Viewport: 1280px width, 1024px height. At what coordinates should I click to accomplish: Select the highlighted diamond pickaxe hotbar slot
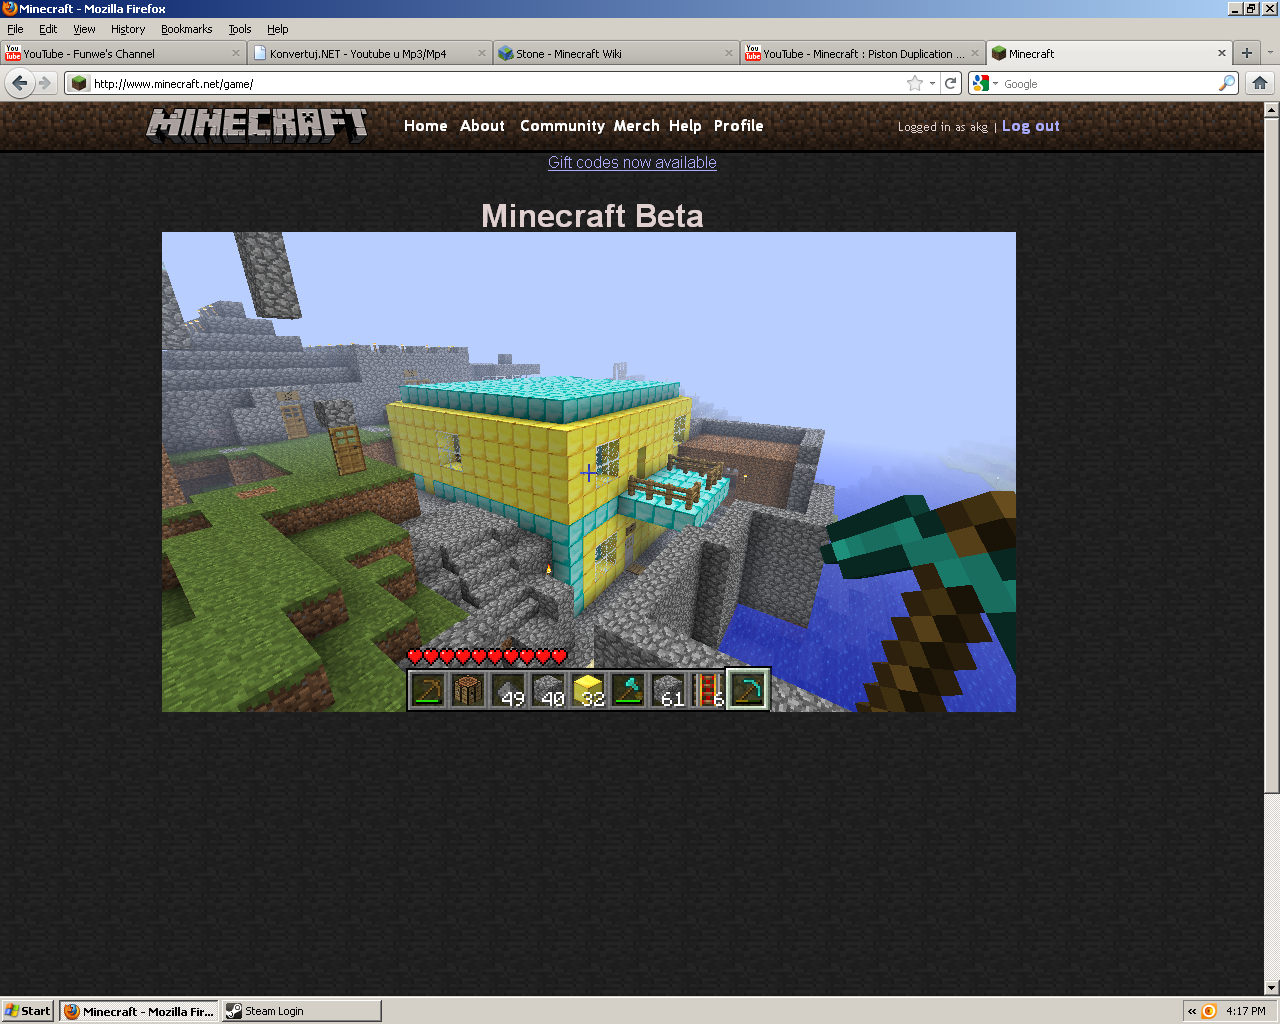click(748, 689)
